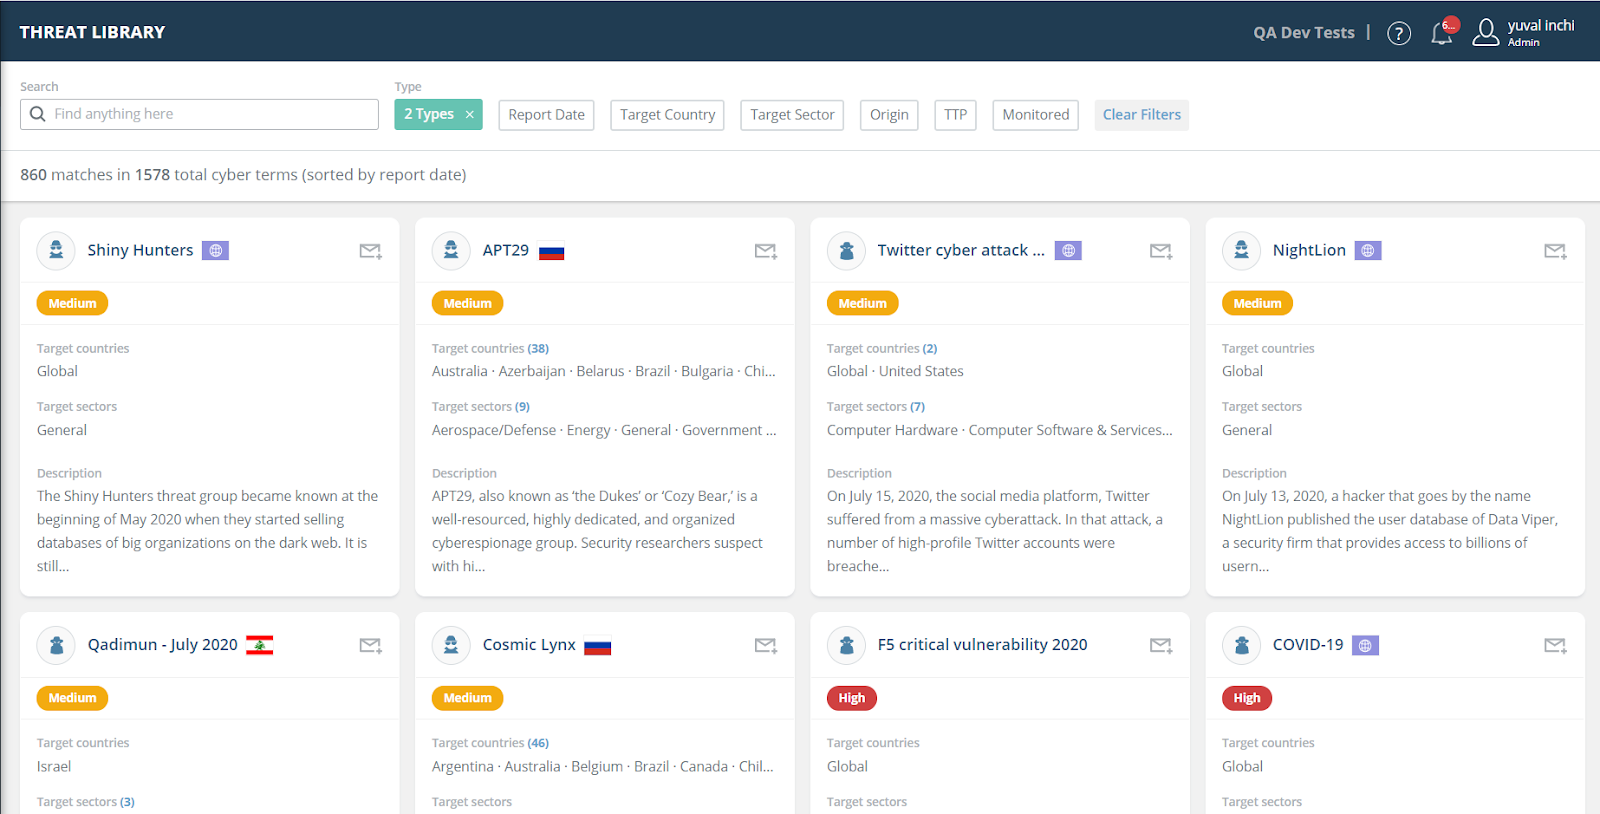Click the Russian flag beside APT29
The height and width of the screenshot is (814, 1600).
[551, 252]
